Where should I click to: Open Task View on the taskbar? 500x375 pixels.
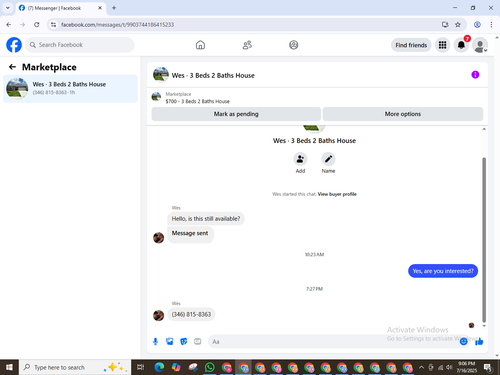(x=140, y=367)
